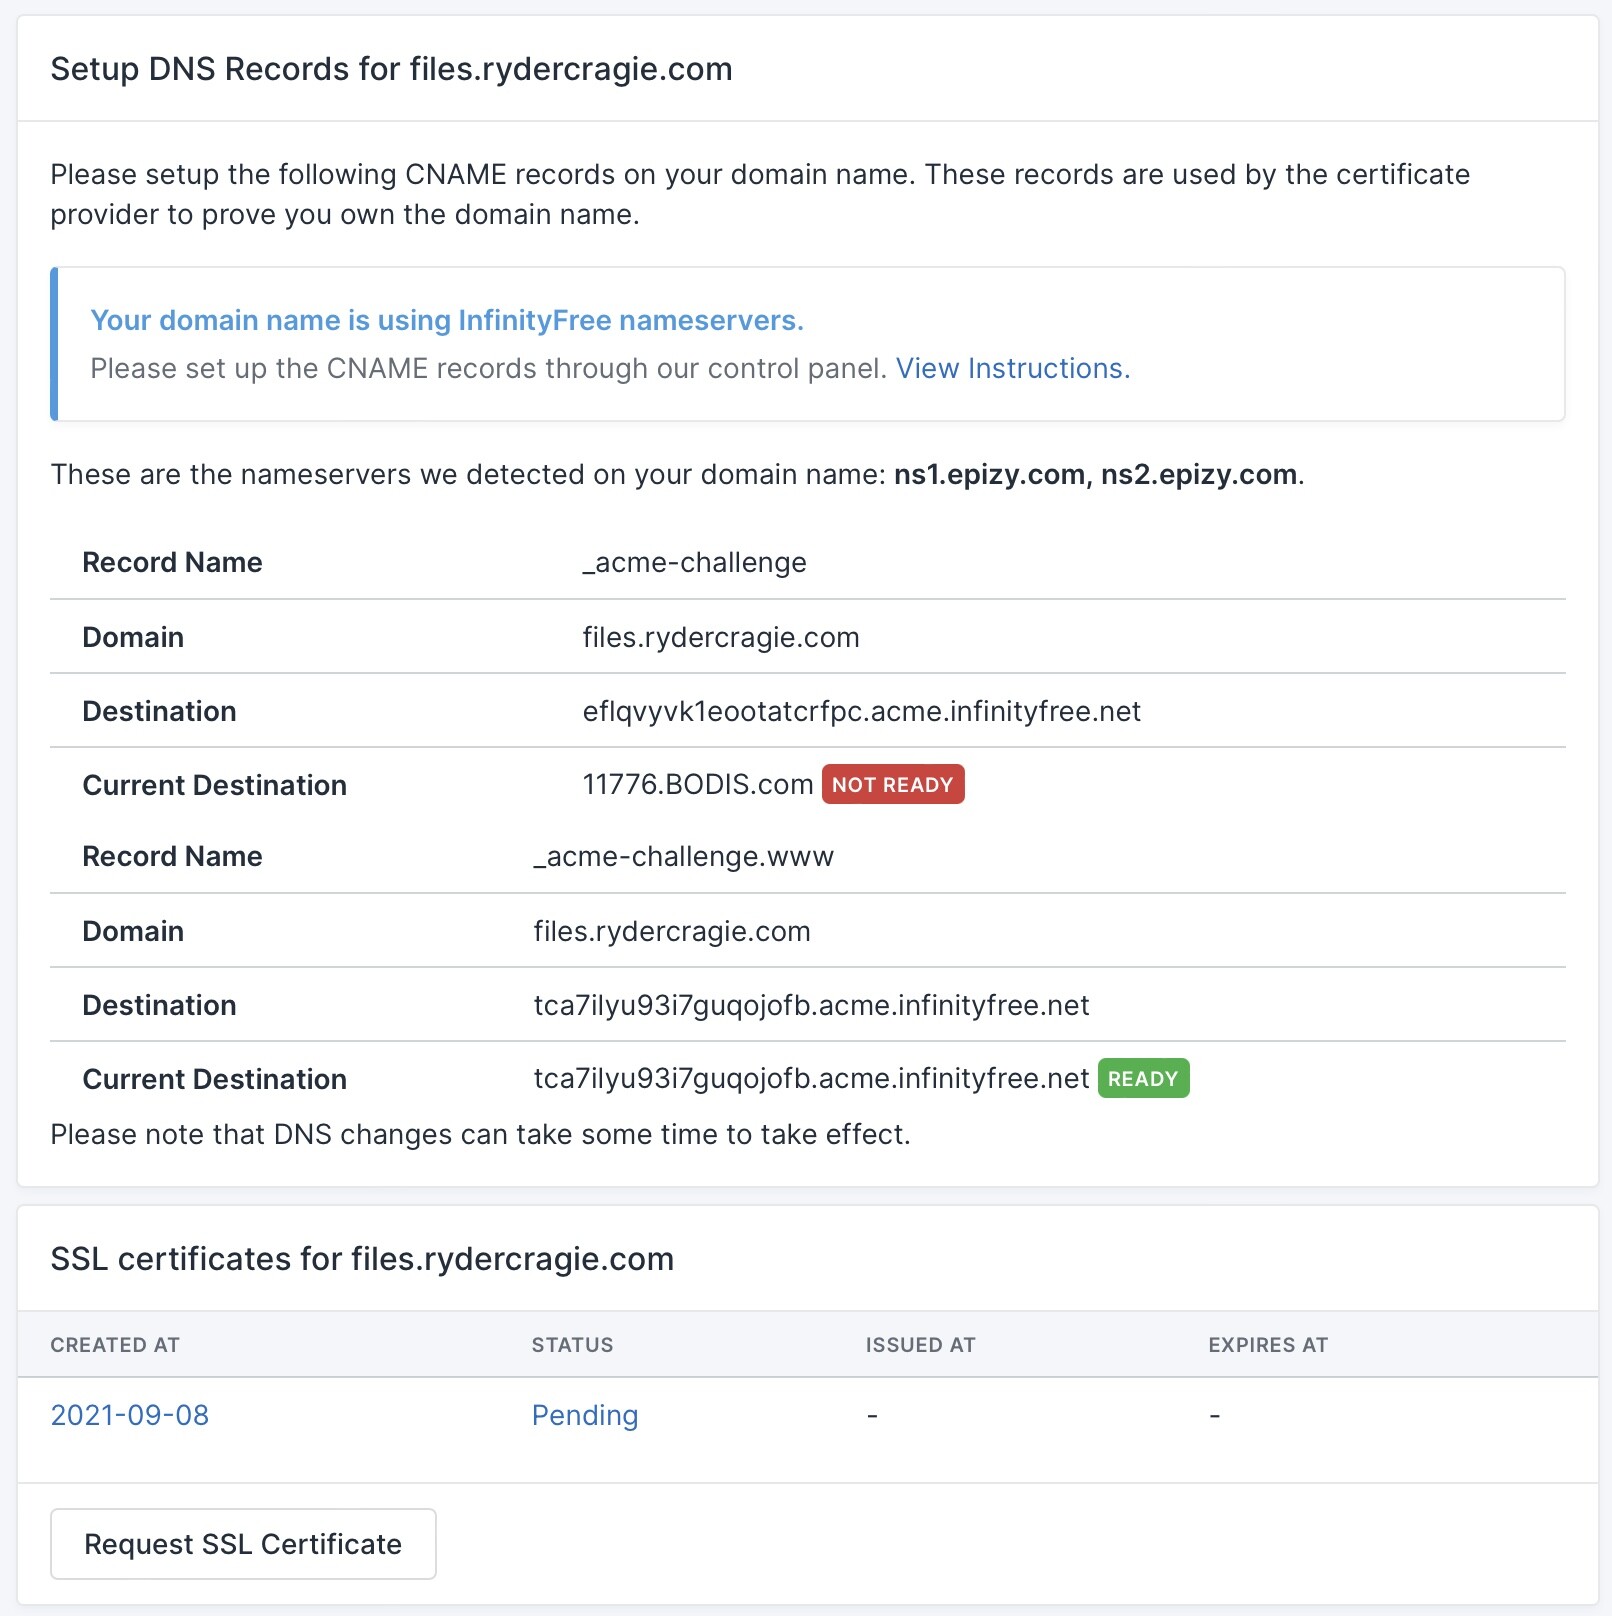Click the EXPIRES AT column header

[x=1267, y=1345]
